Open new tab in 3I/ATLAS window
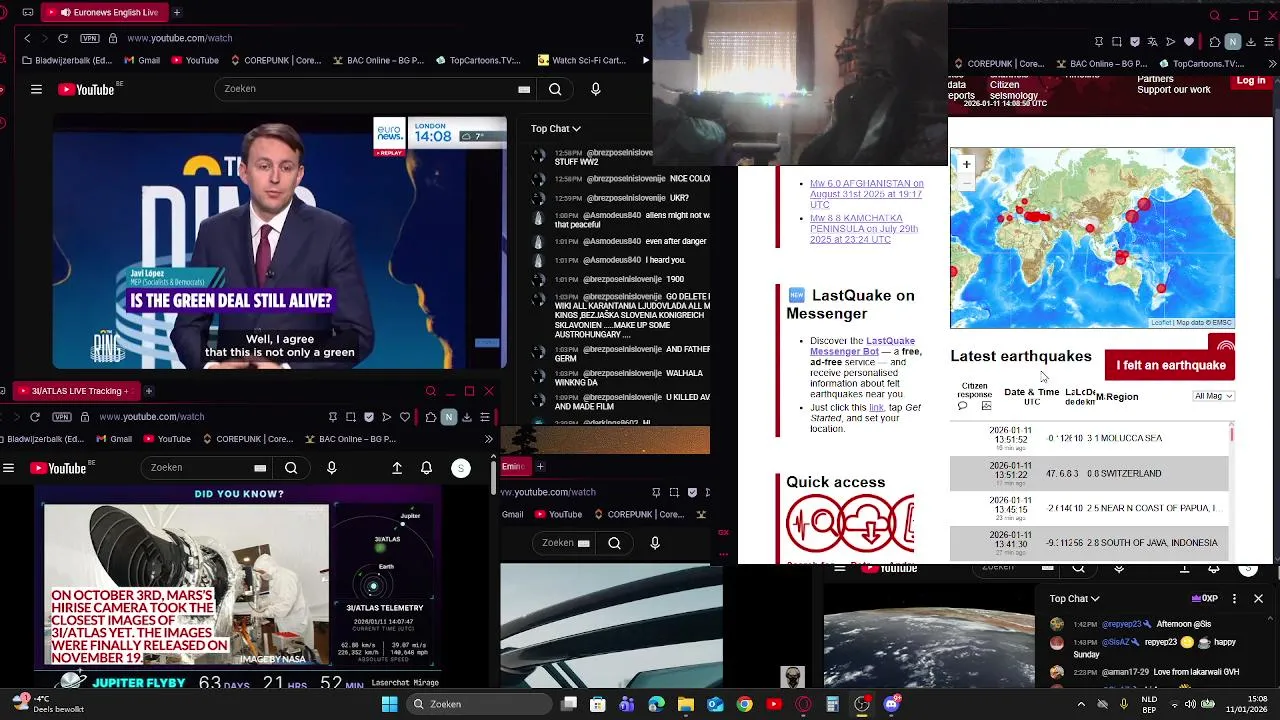The width and height of the screenshot is (1280, 720). 148,391
